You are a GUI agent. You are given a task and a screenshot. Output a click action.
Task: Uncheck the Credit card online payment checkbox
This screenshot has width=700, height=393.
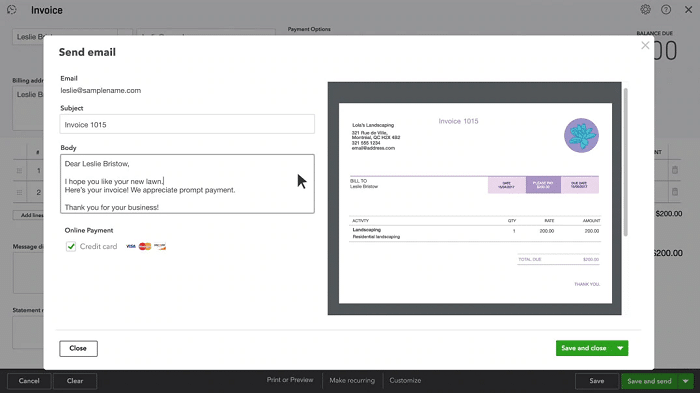click(x=71, y=247)
